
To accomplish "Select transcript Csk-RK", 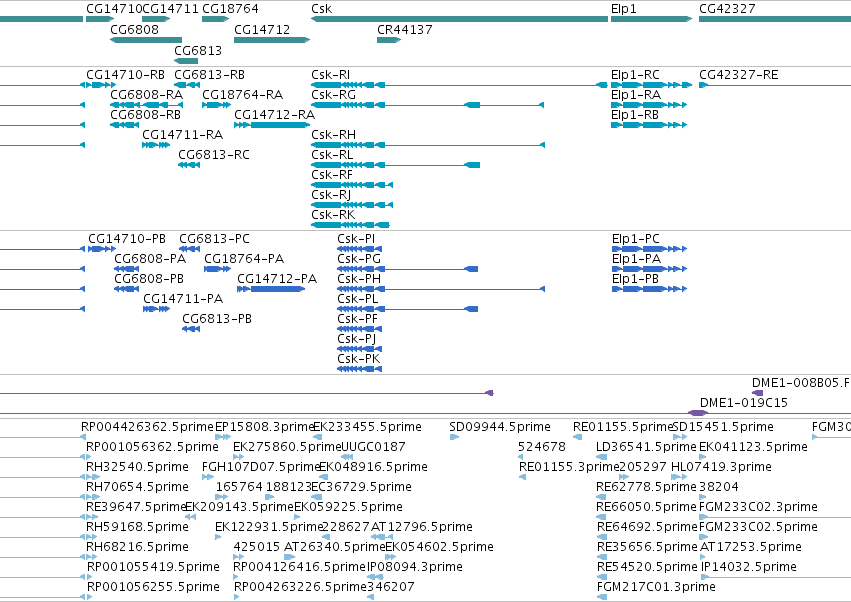I will 333,215.
